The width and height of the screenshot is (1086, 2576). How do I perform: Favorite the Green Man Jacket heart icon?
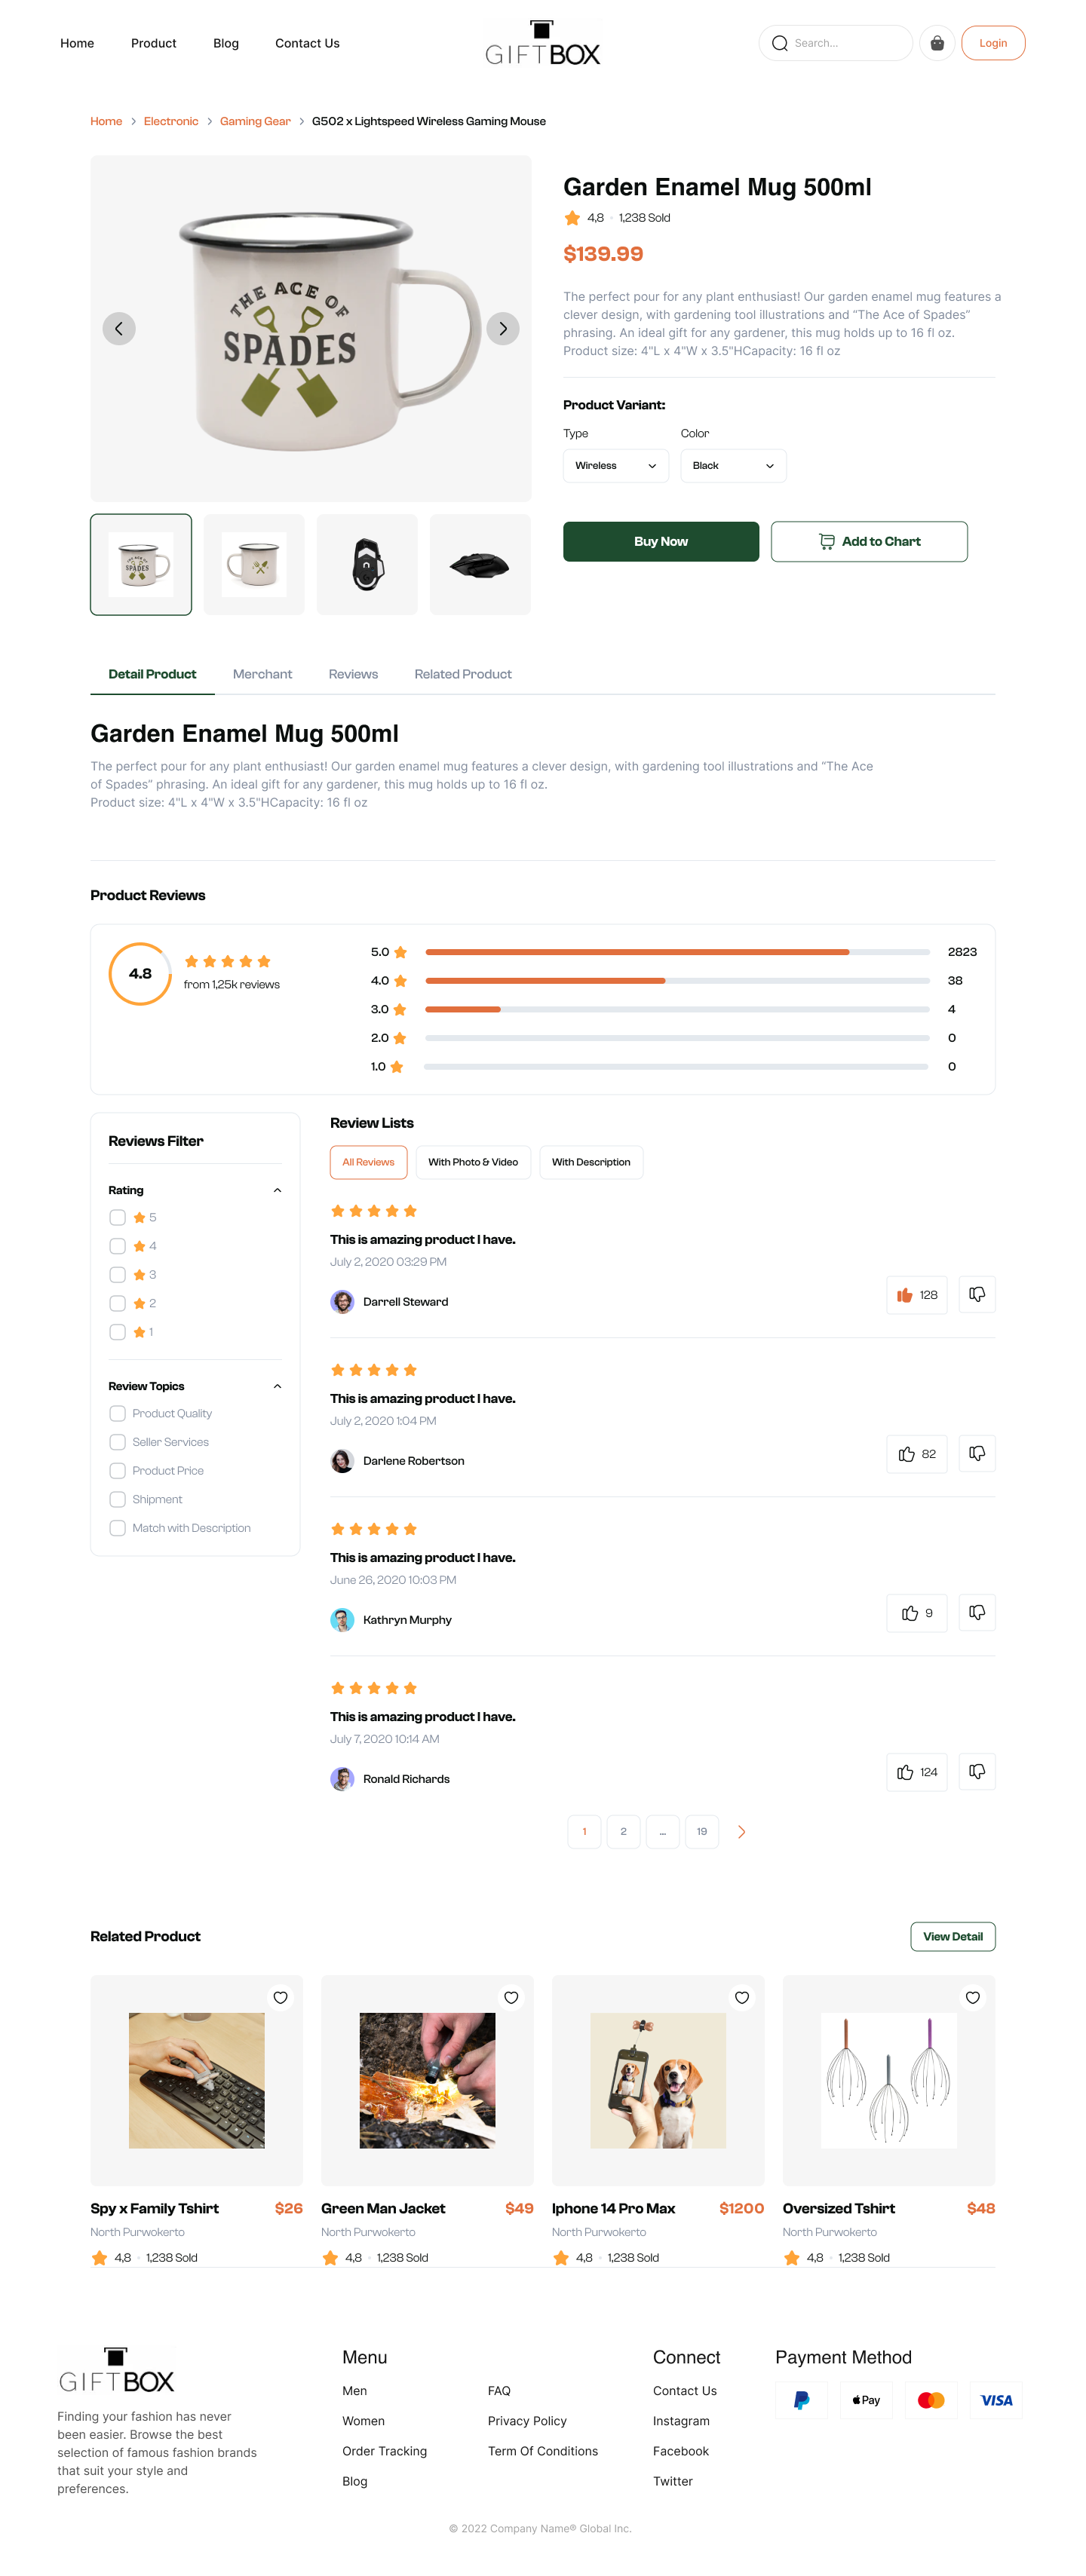[511, 1997]
